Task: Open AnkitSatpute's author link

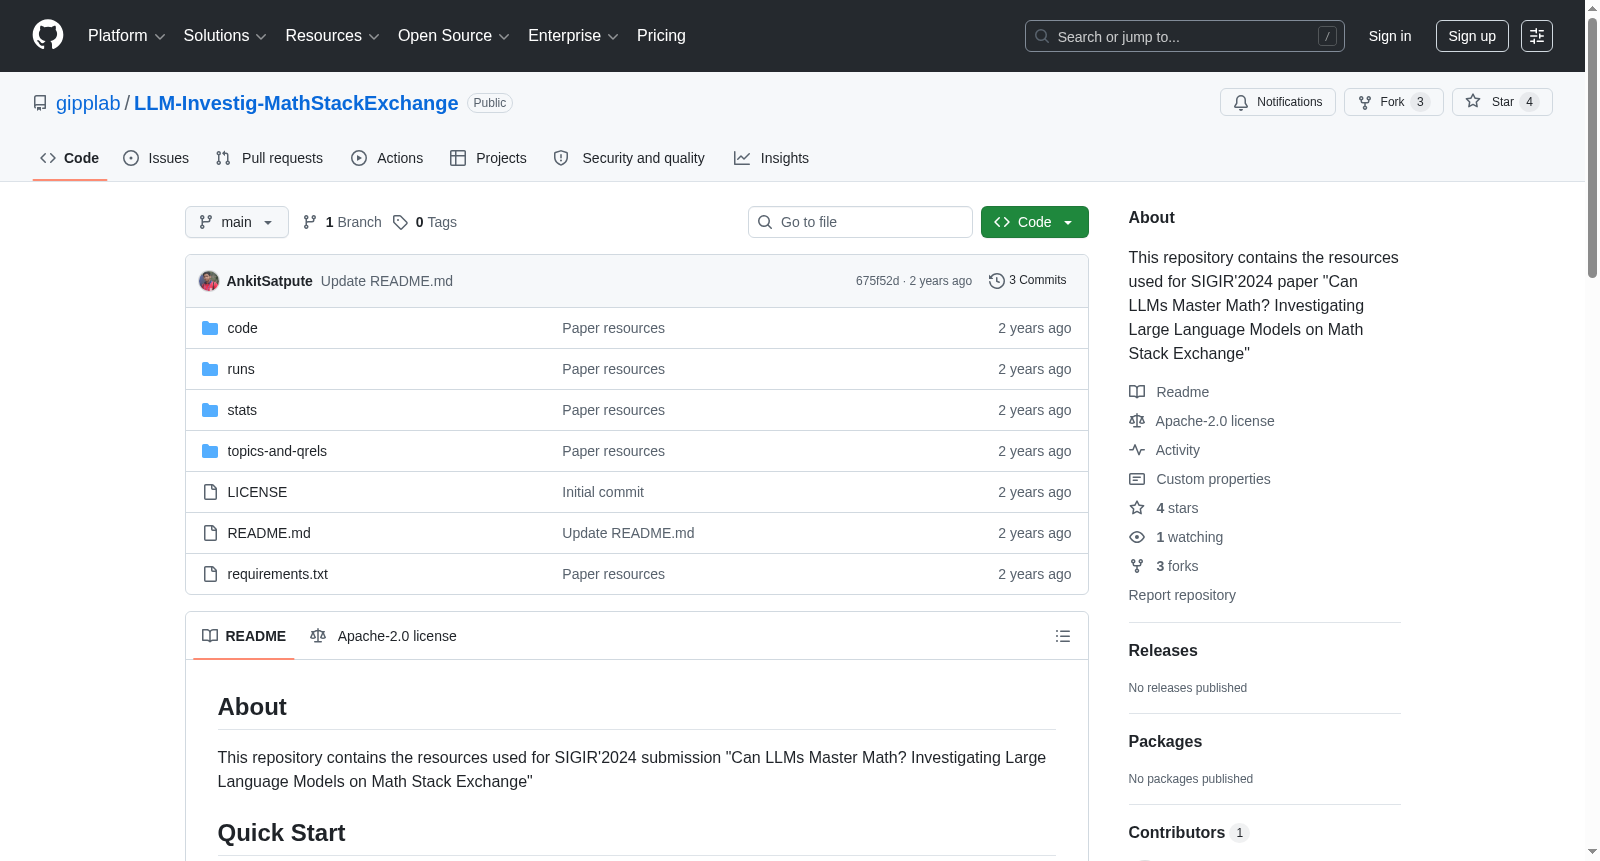Action: [x=270, y=281]
